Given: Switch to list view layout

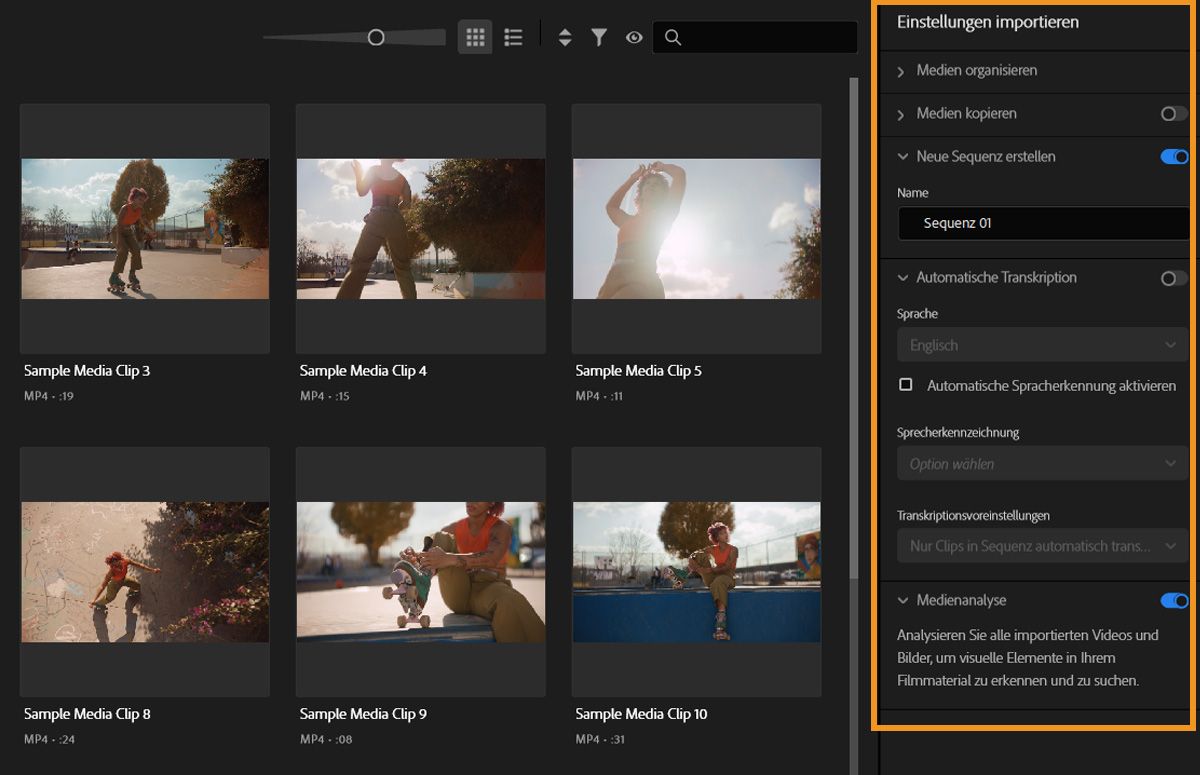Looking at the screenshot, I should click(x=513, y=37).
